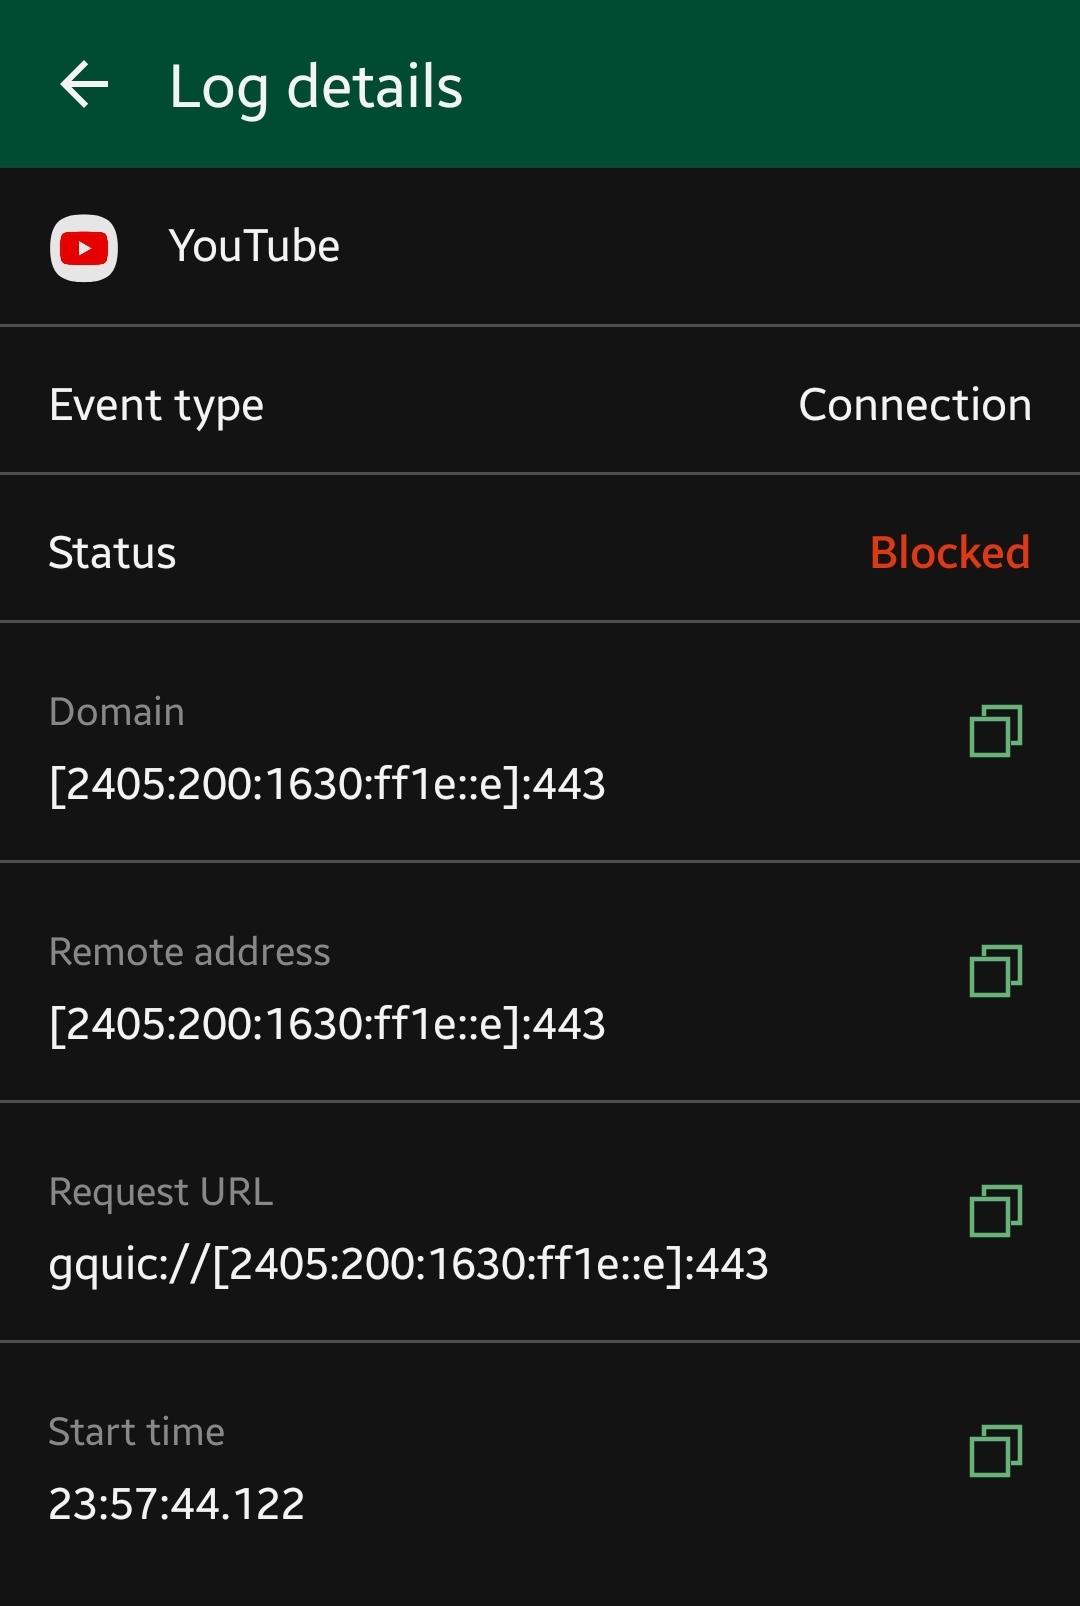Click the back arrow in the header
Screen dimensions: 1080x1606
pos(84,85)
